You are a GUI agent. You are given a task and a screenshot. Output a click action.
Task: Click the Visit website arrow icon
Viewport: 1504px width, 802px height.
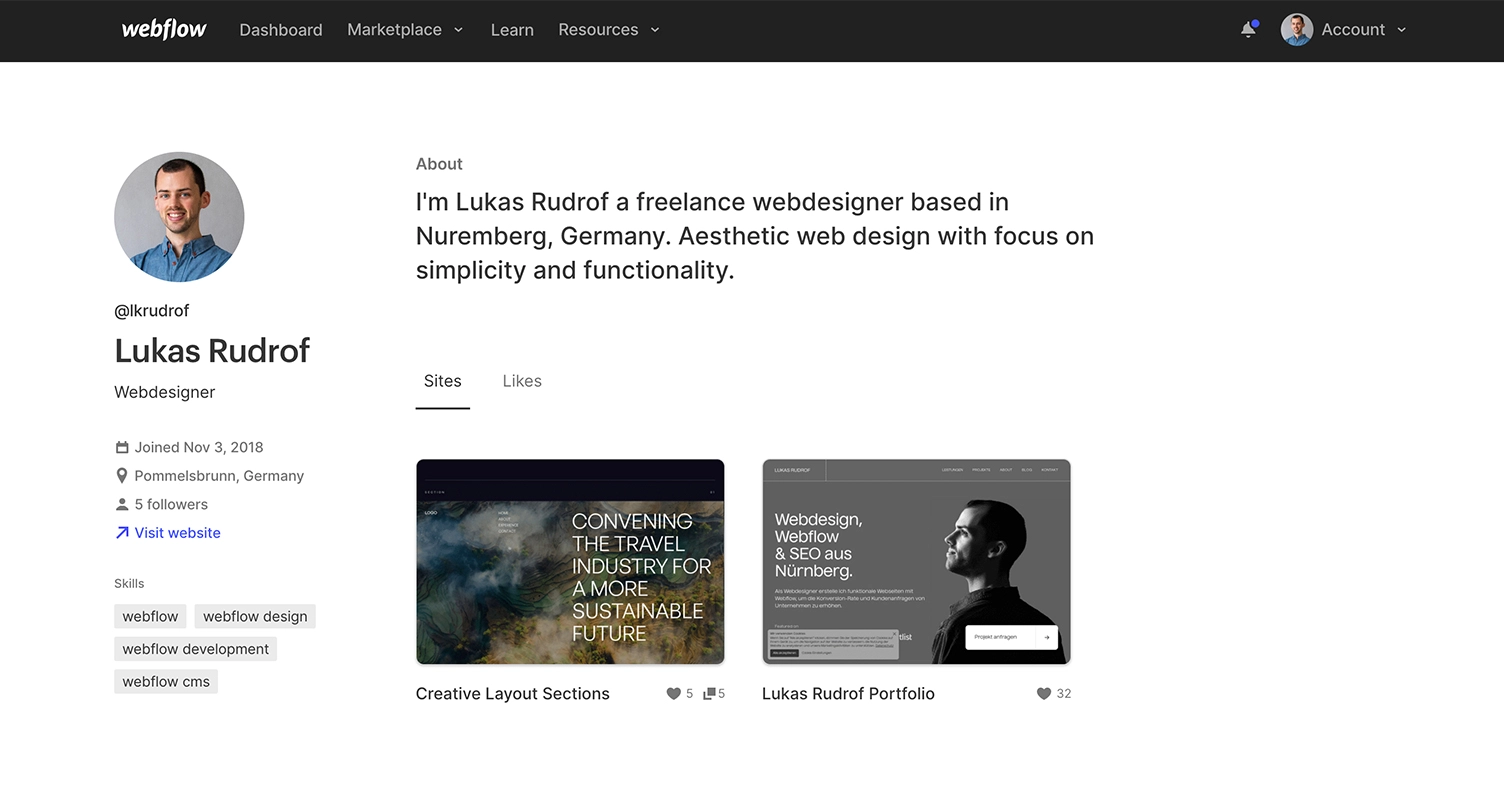point(122,533)
